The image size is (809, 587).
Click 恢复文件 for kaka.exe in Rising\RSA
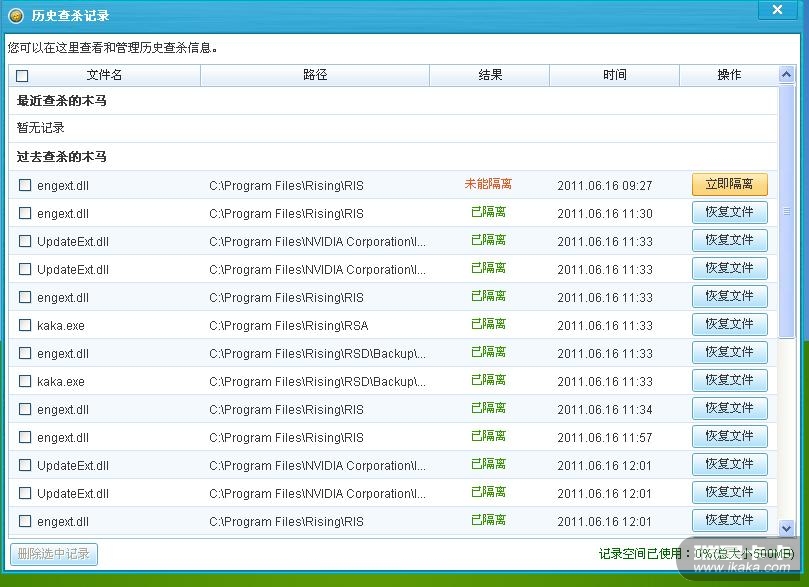[730, 324]
